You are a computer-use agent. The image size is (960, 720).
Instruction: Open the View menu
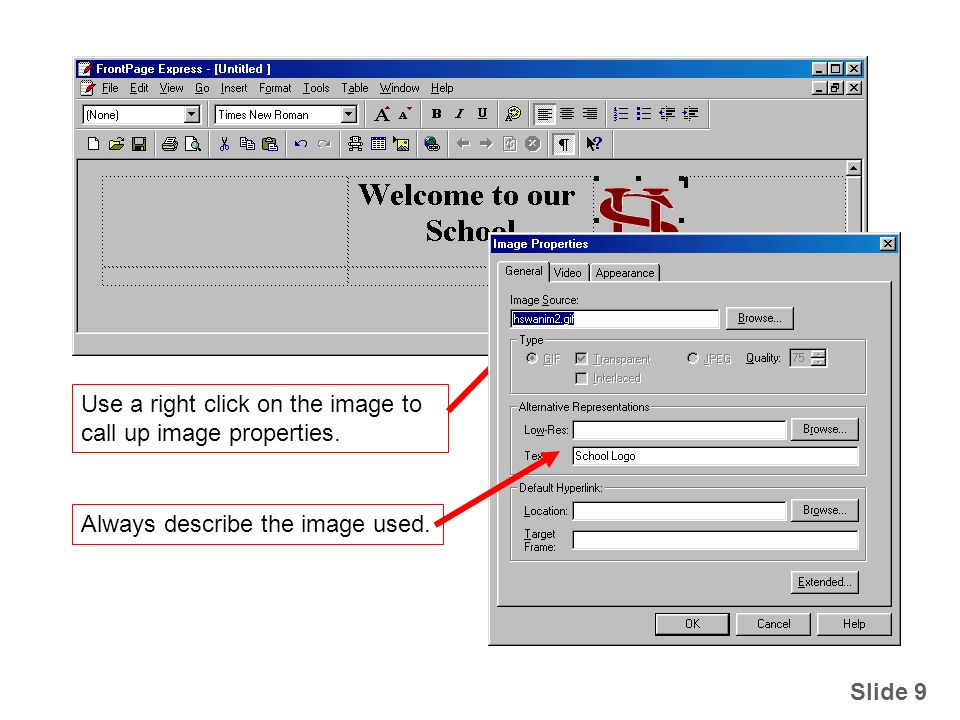click(171, 88)
